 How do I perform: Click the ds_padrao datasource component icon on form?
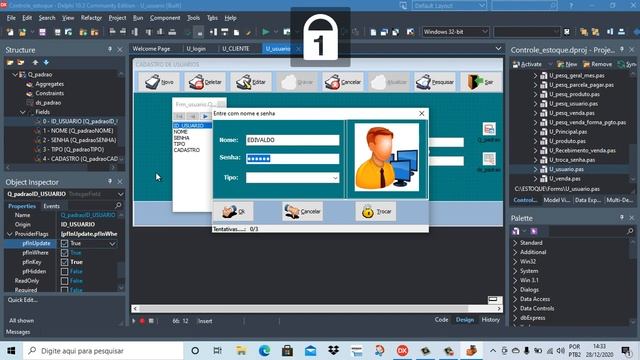[x=489, y=159]
